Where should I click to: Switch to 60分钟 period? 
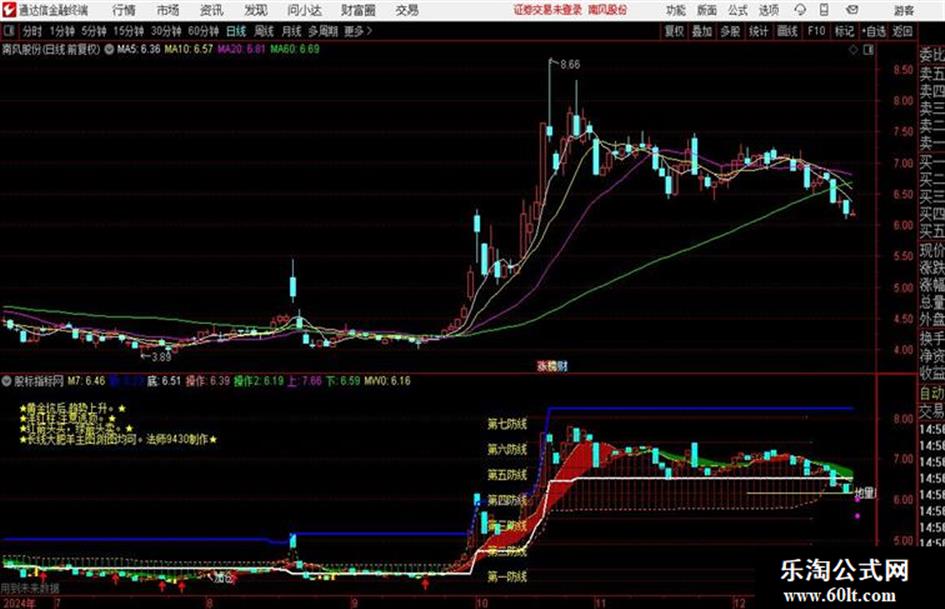click(x=204, y=31)
